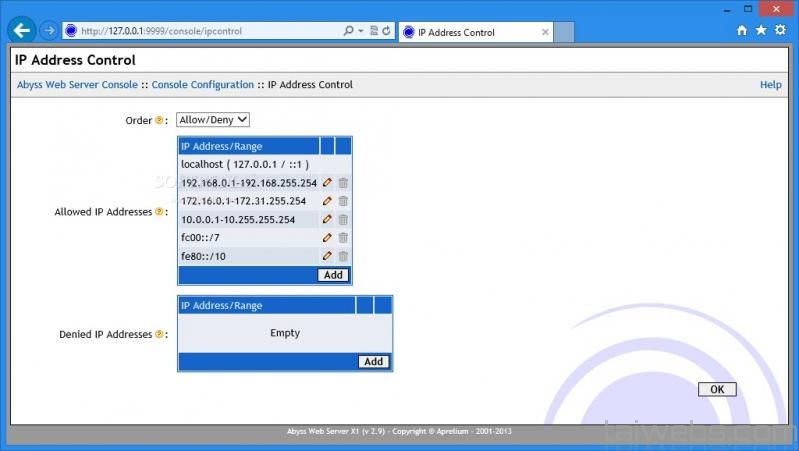Image resolution: width=799 pixels, height=451 pixels.
Task: Click help icon next to Denied IP Addresses
Action: click(160, 335)
